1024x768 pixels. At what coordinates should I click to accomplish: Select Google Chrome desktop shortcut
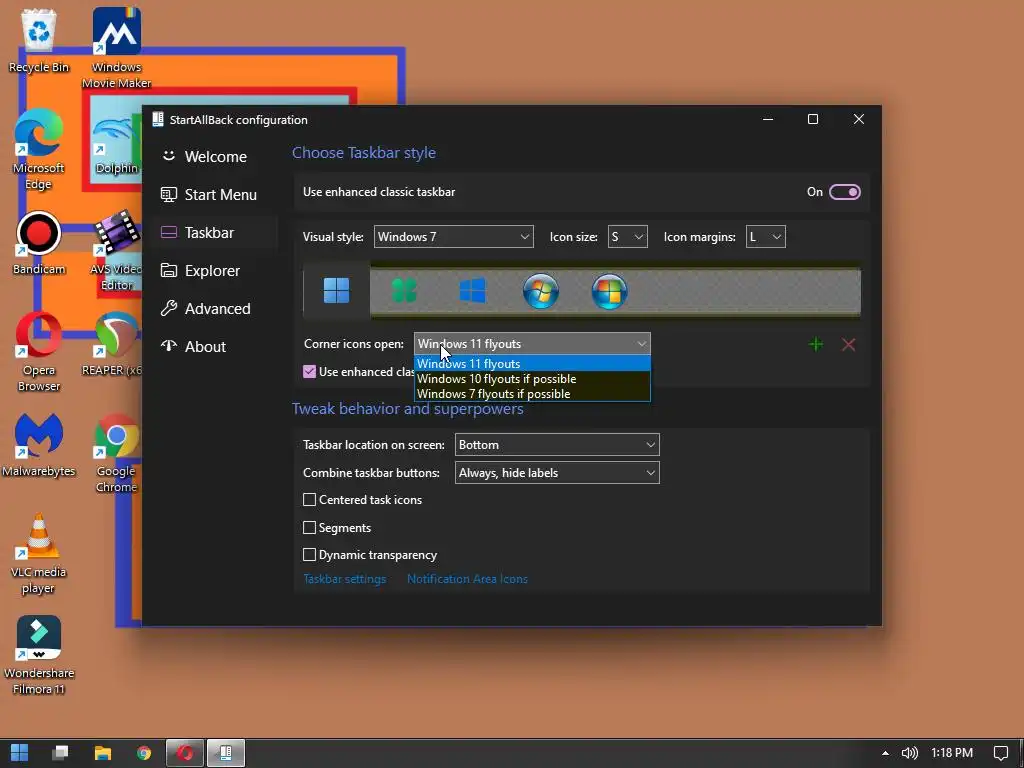[116, 453]
